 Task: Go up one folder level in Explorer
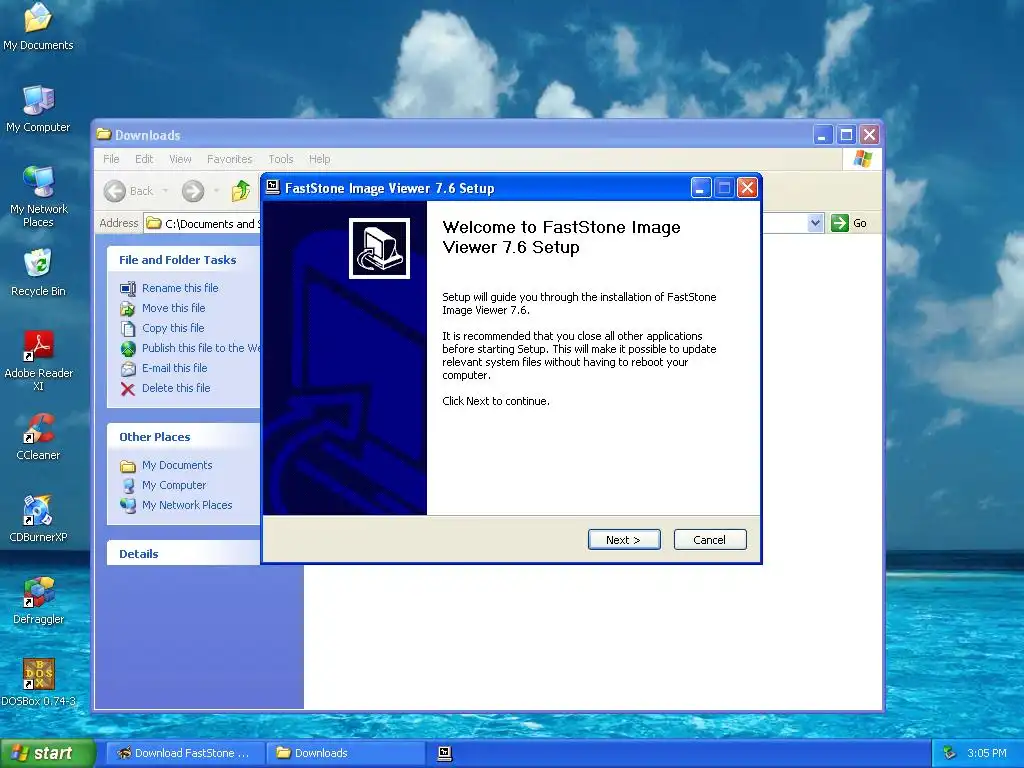pos(240,191)
